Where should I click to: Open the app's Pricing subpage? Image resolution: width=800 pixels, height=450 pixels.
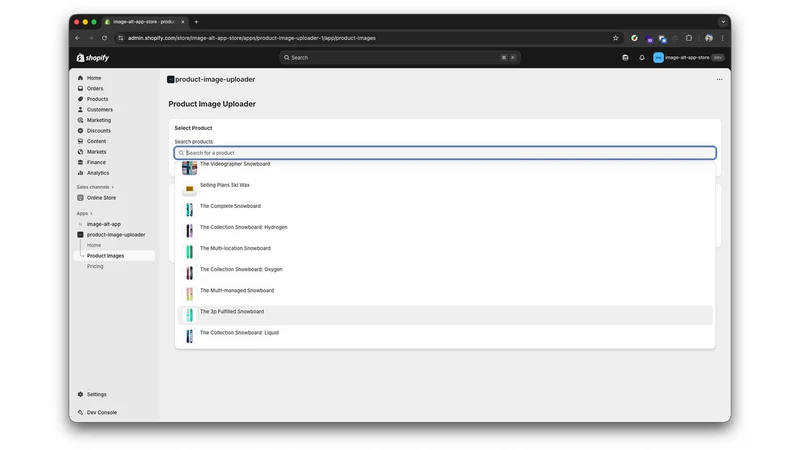click(x=95, y=266)
